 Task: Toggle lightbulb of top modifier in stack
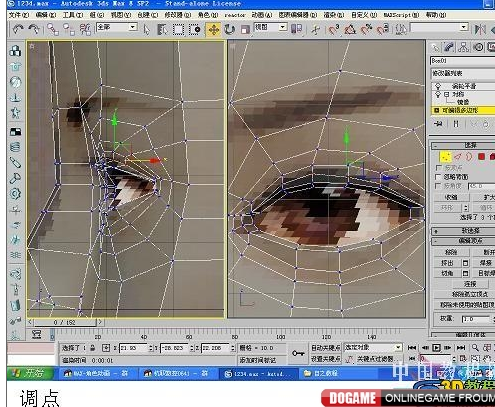click(438, 86)
